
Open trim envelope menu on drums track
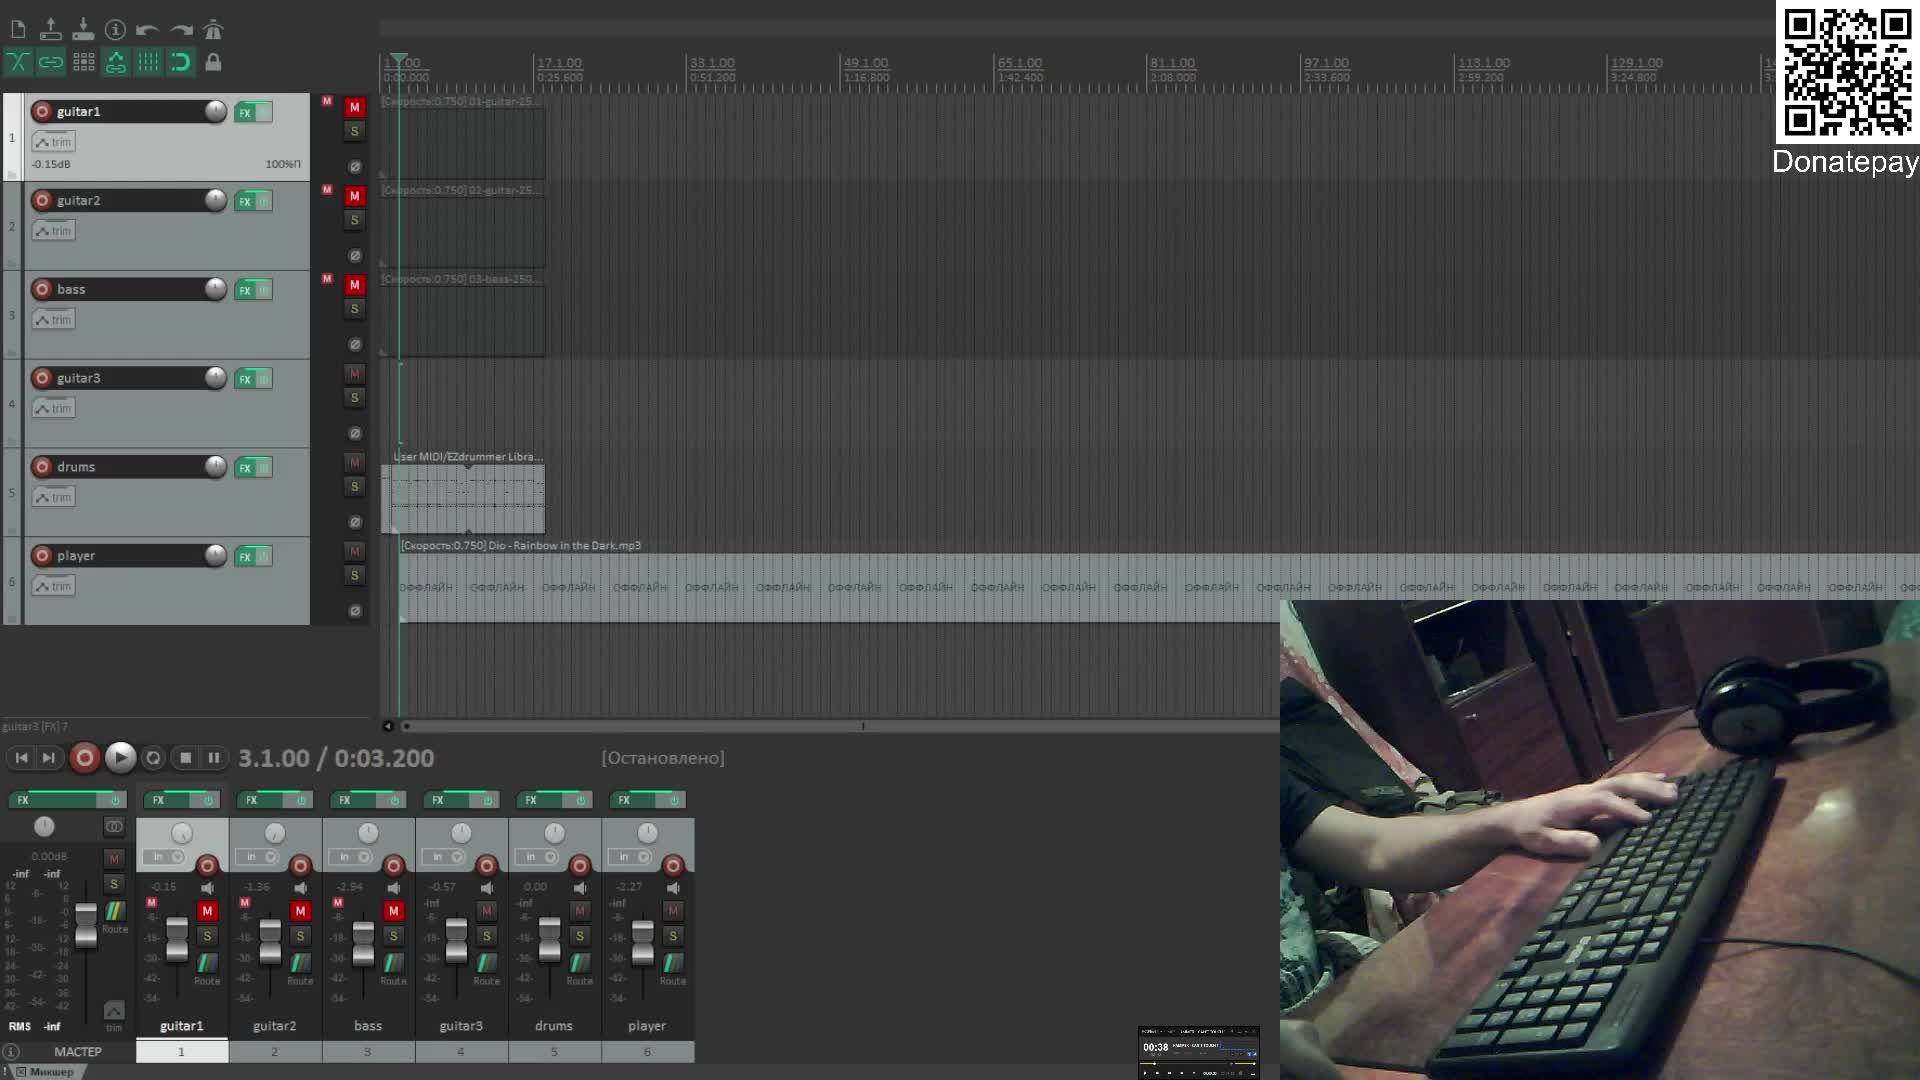53,497
